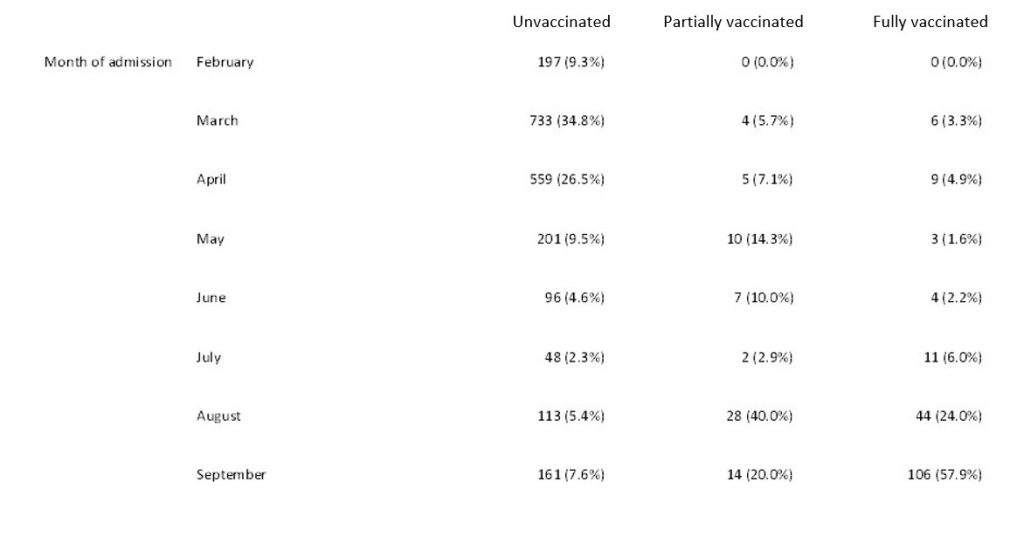Screen dimensions: 1024x537
Task: Select the 106 (57.9%) September cell
Action: click(x=943, y=475)
